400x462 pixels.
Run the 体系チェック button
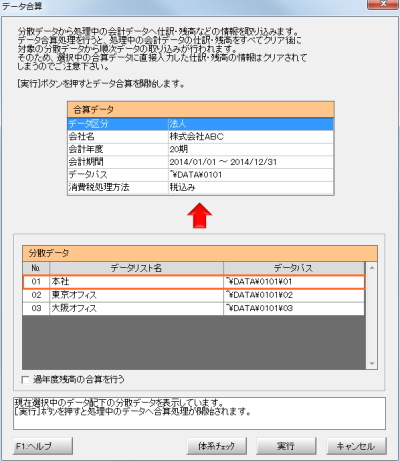(x=217, y=446)
